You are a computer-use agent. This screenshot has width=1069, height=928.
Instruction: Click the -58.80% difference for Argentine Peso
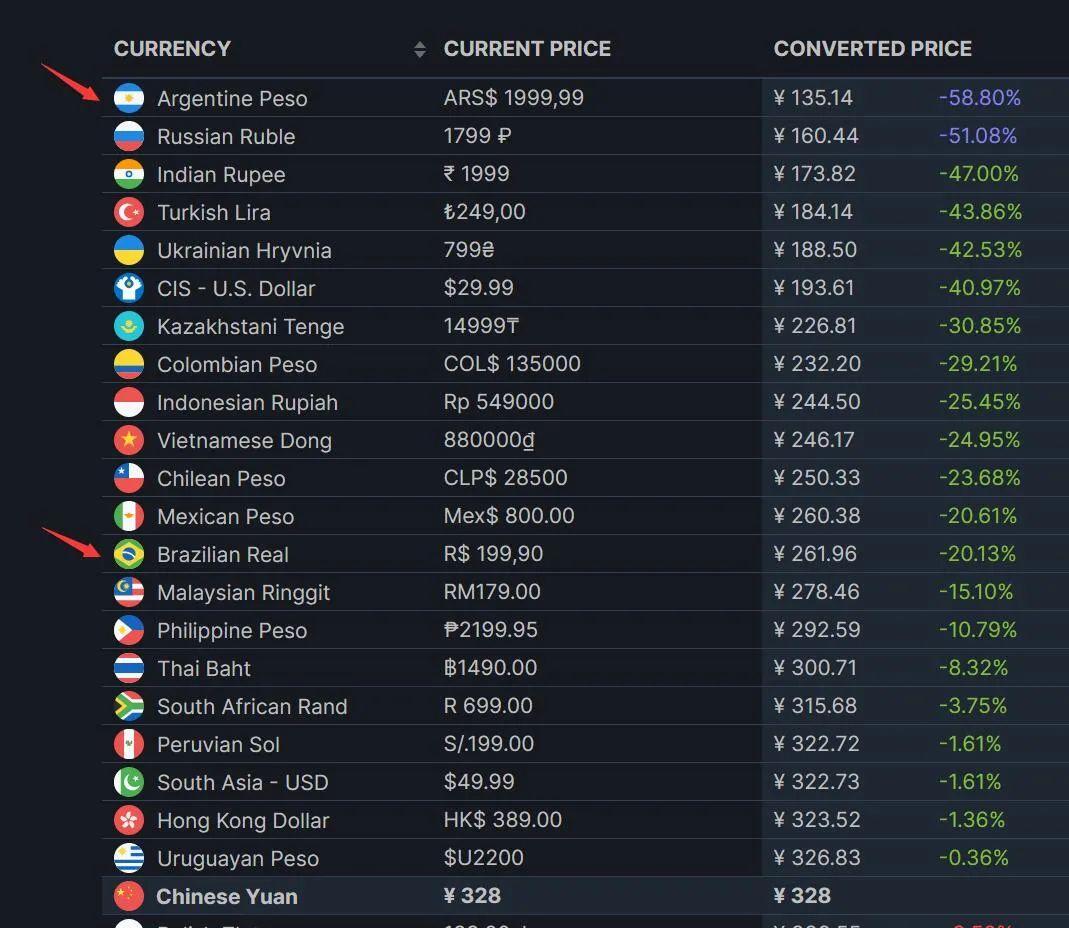[x=980, y=98]
